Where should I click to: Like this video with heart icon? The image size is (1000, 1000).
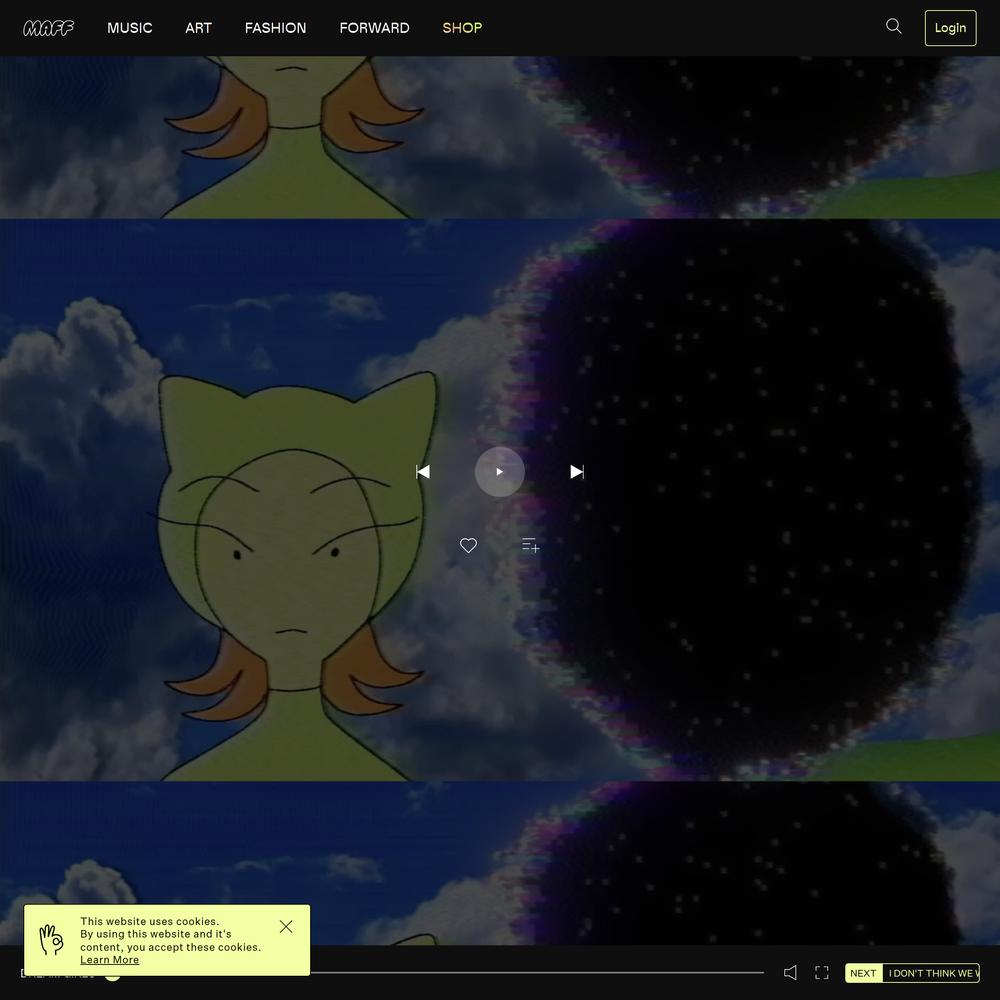point(468,545)
